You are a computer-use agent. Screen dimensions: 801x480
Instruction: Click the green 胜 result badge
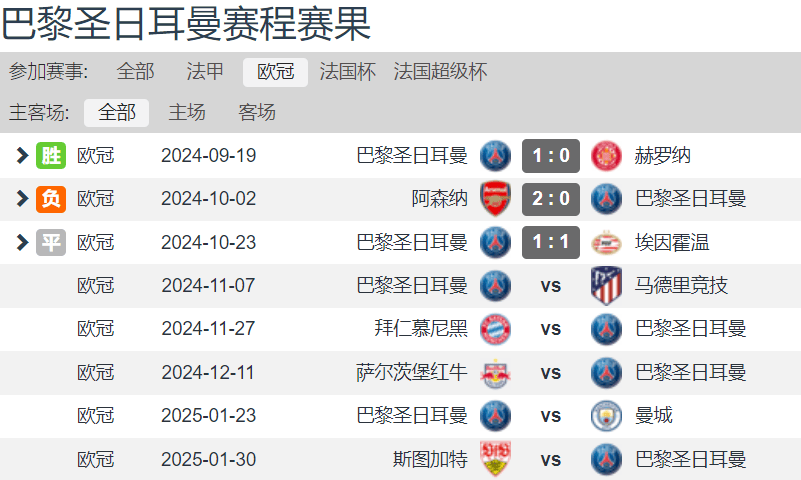pyautogui.click(x=51, y=155)
